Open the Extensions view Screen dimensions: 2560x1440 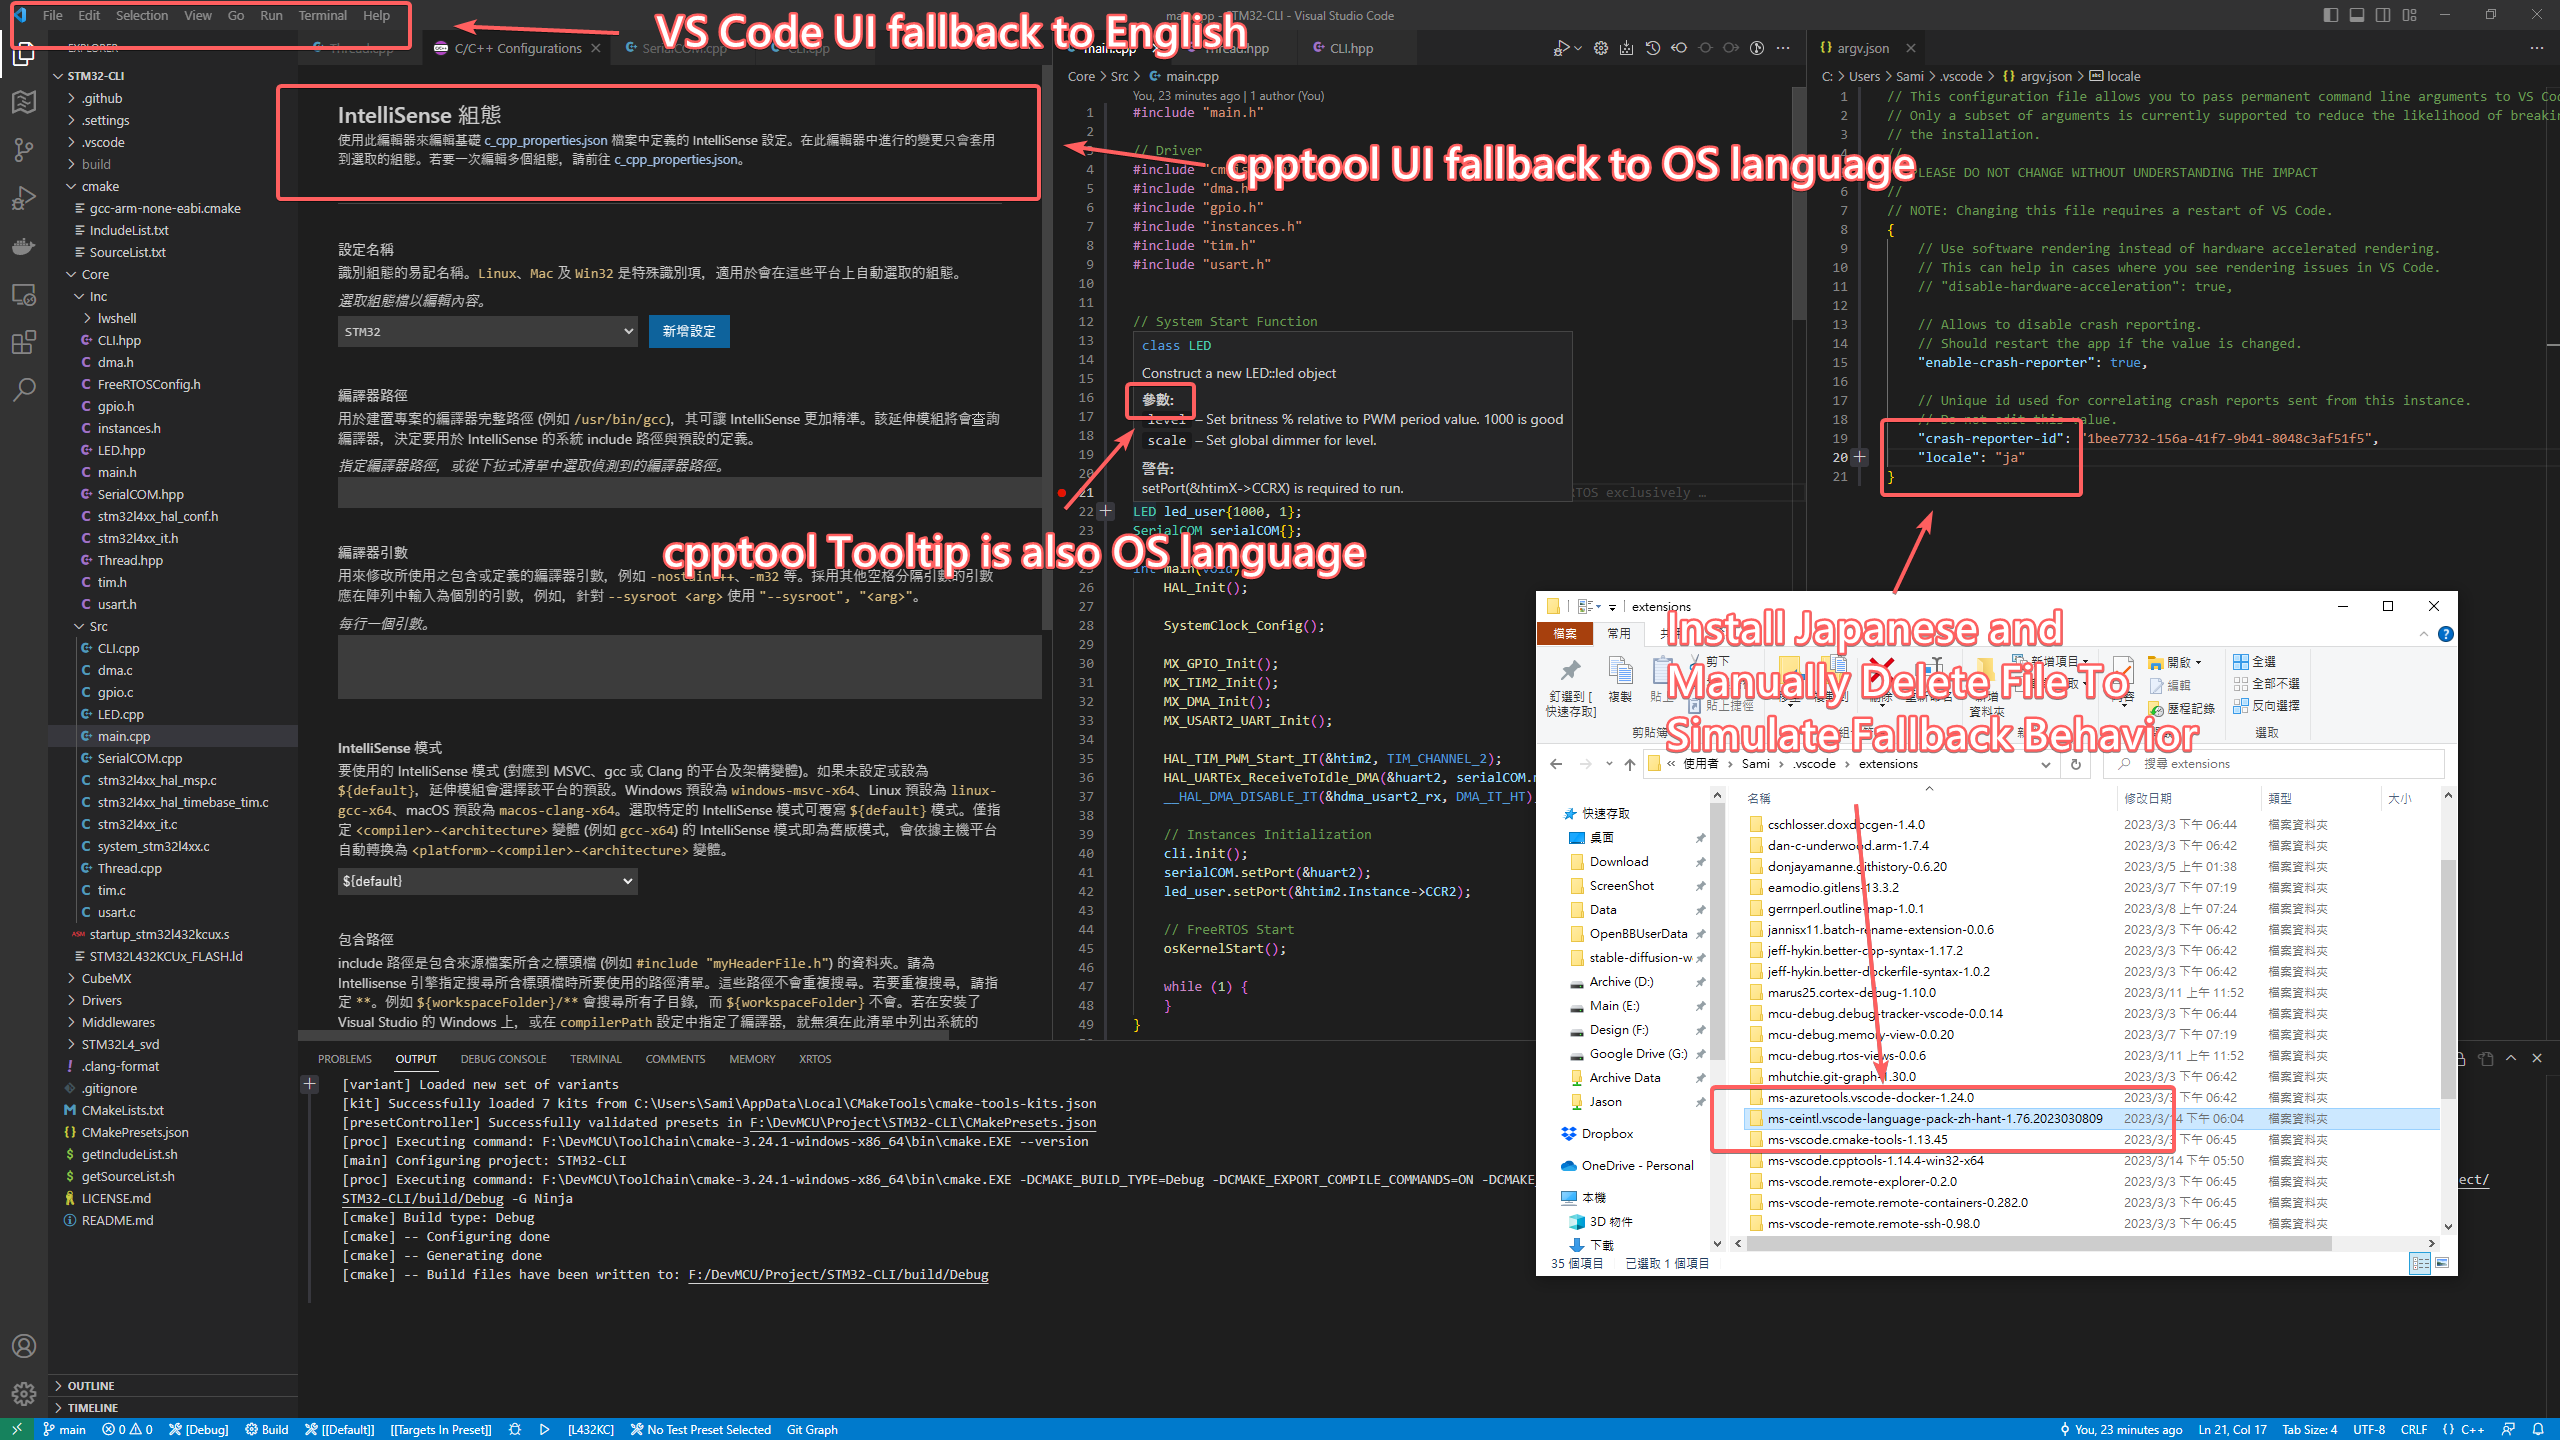pos(24,342)
